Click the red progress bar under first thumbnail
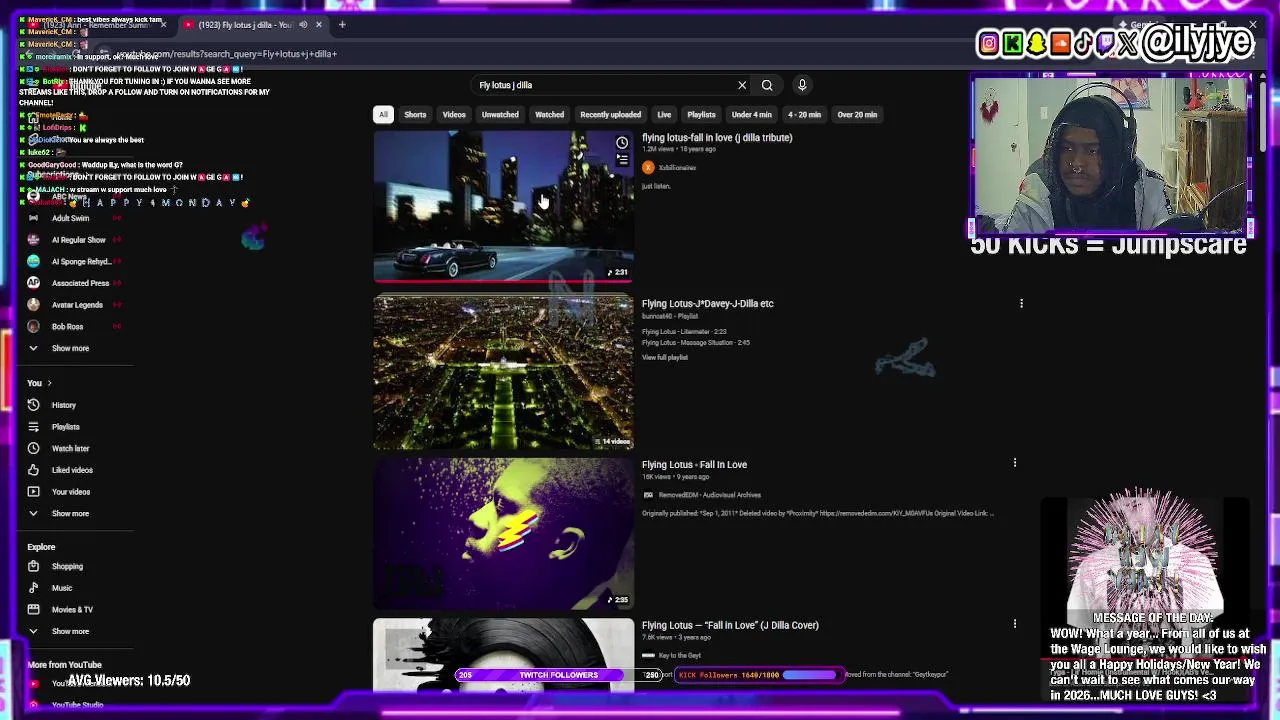The image size is (1280, 720). coord(503,281)
